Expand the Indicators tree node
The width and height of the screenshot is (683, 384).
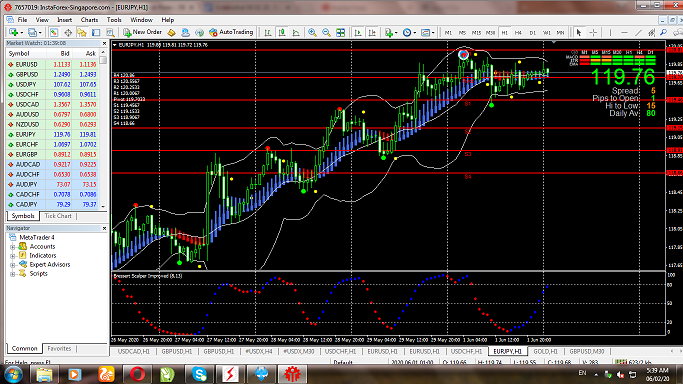click(12, 256)
